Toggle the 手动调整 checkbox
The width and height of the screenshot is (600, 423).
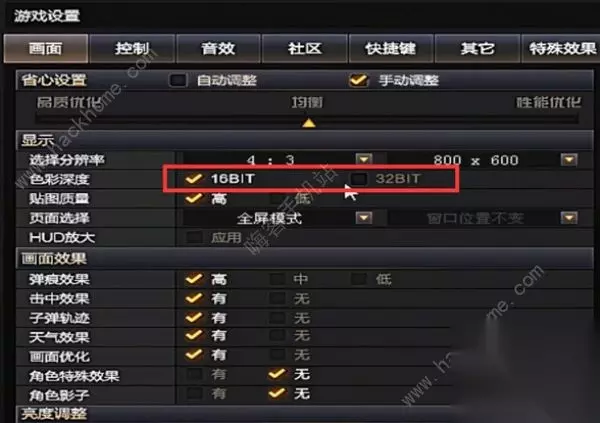[359, 80]
